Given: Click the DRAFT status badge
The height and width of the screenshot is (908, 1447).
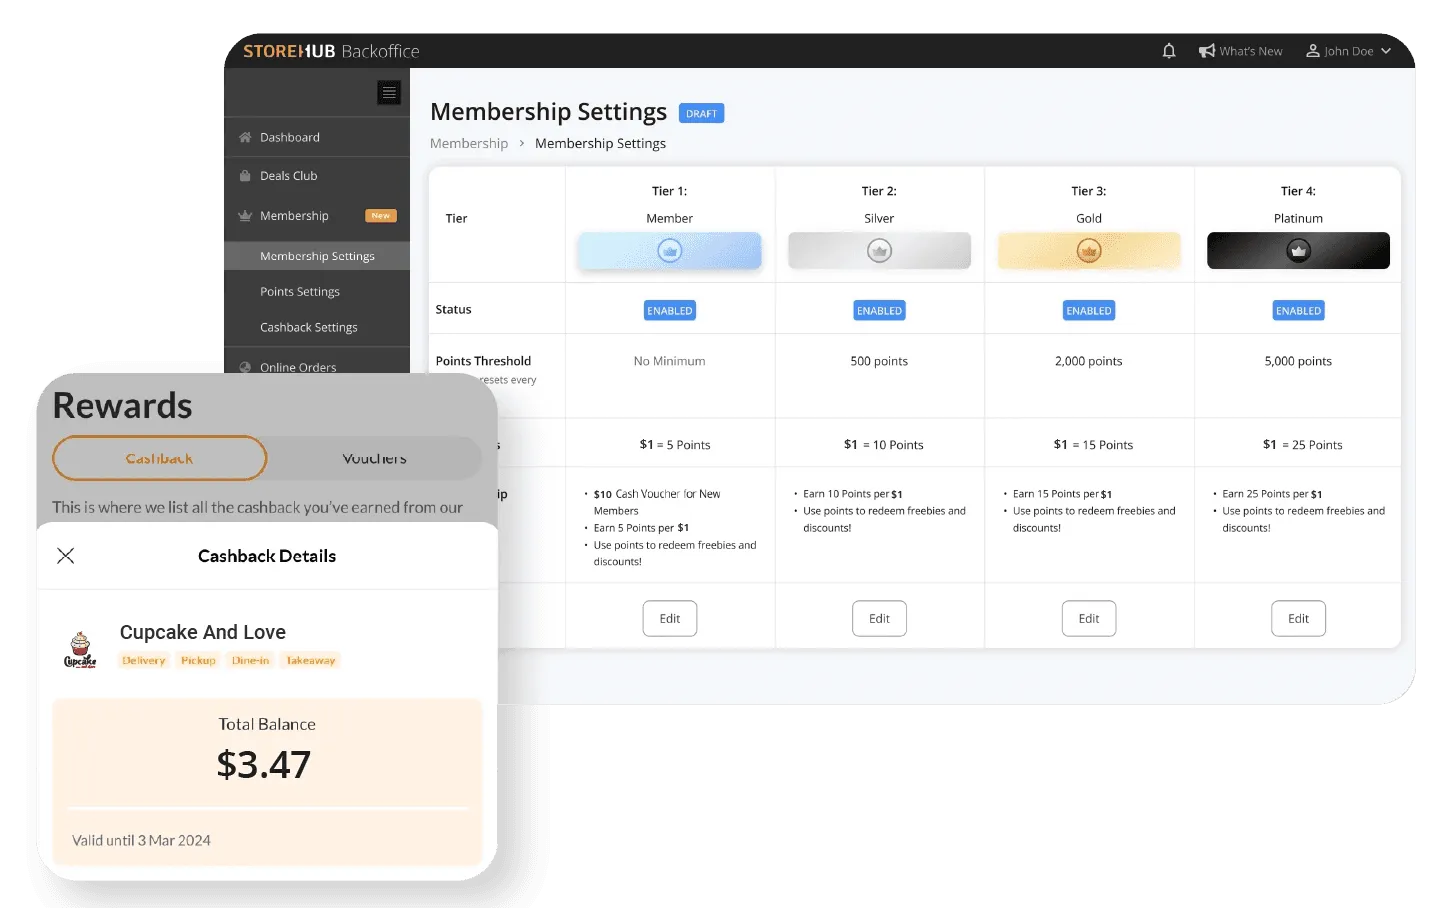Looking at the screenshot, I should click(x=701, y=113).
